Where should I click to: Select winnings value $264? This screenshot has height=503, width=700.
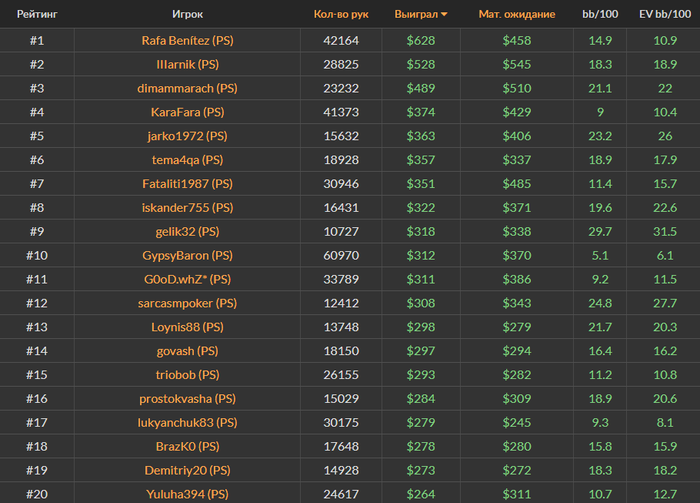(421, 494)
